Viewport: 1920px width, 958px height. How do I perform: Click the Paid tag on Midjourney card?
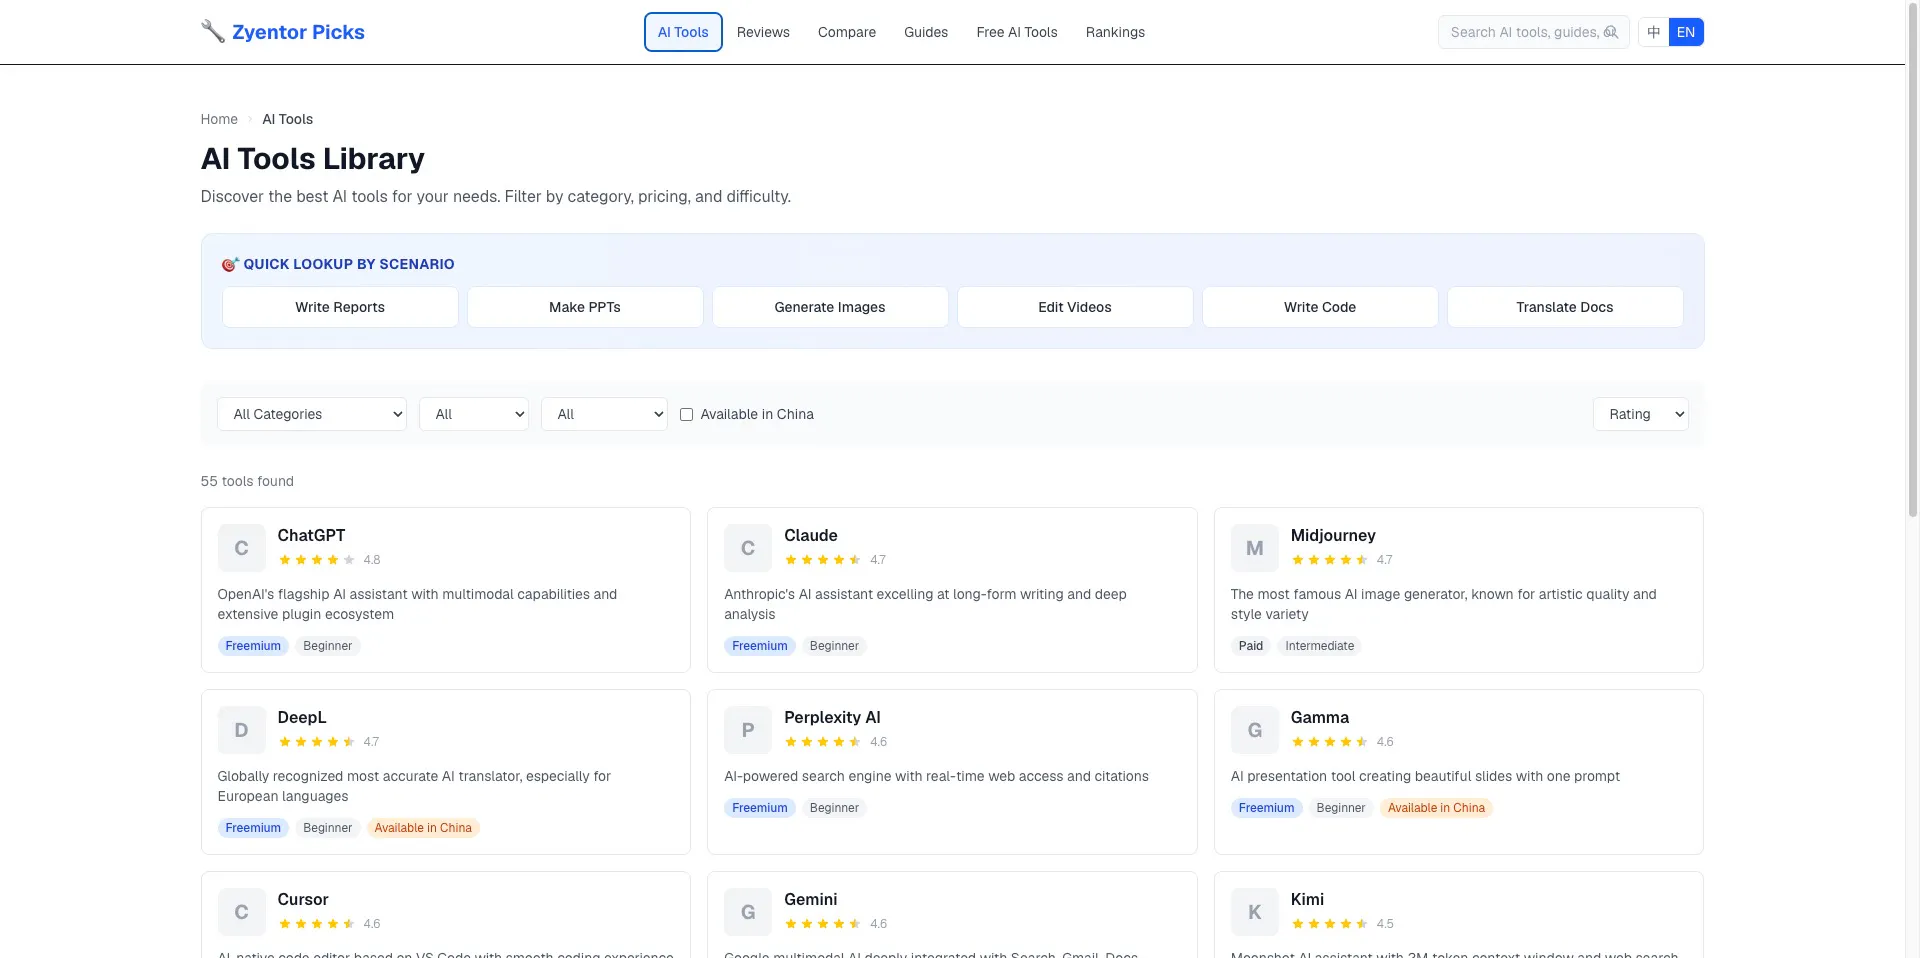(1251, 646)
